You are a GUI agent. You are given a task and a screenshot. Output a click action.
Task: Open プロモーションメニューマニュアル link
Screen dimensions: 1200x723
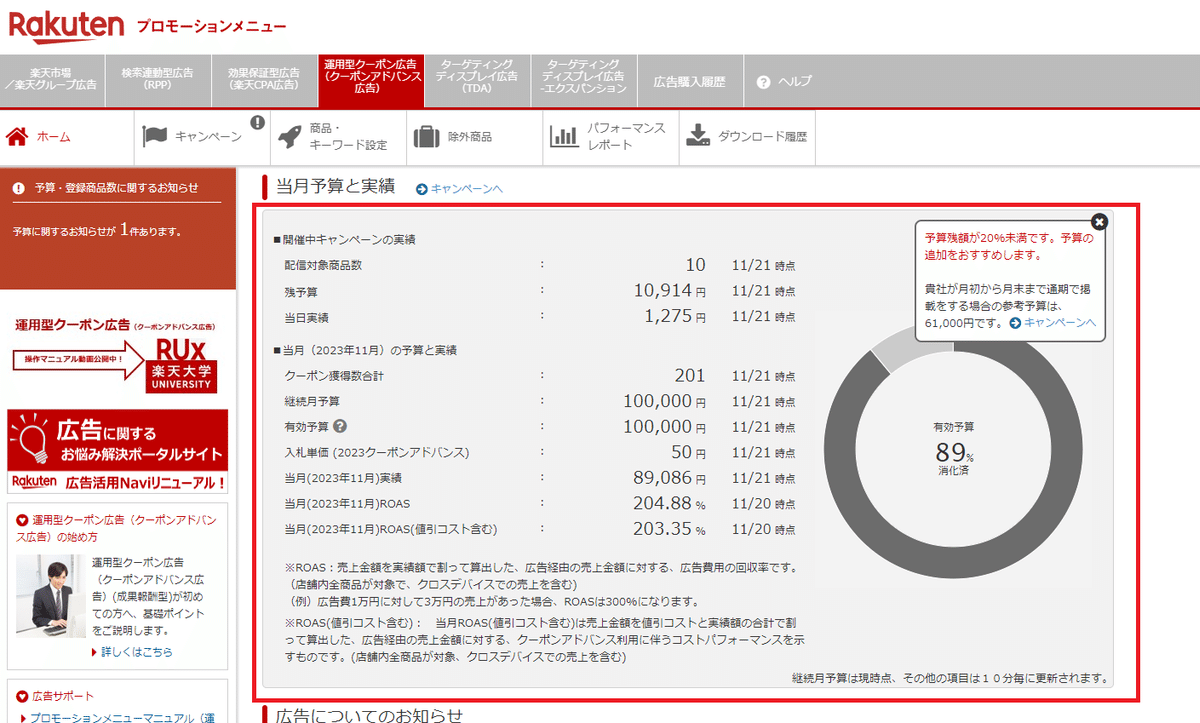(x=122, y=716)
